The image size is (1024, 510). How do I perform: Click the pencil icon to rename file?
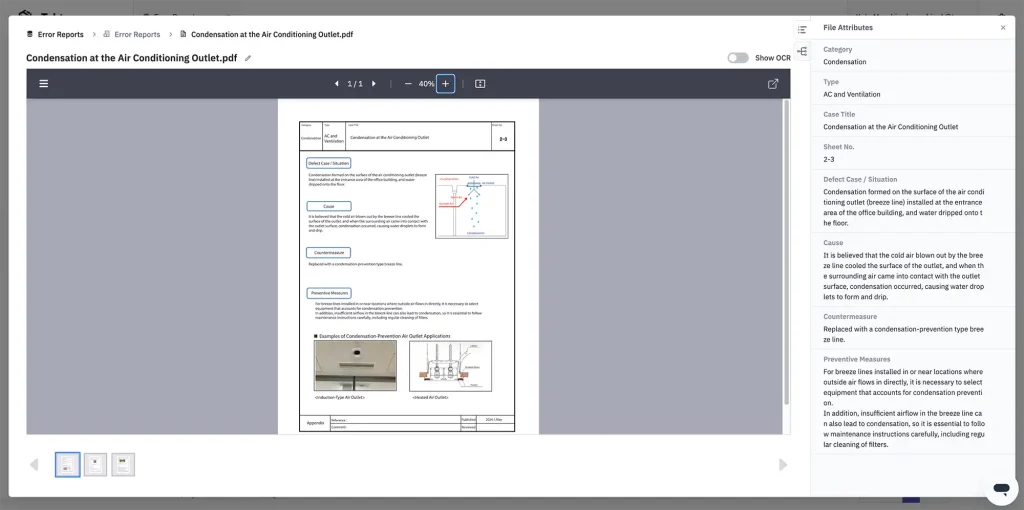coord(248,58)
